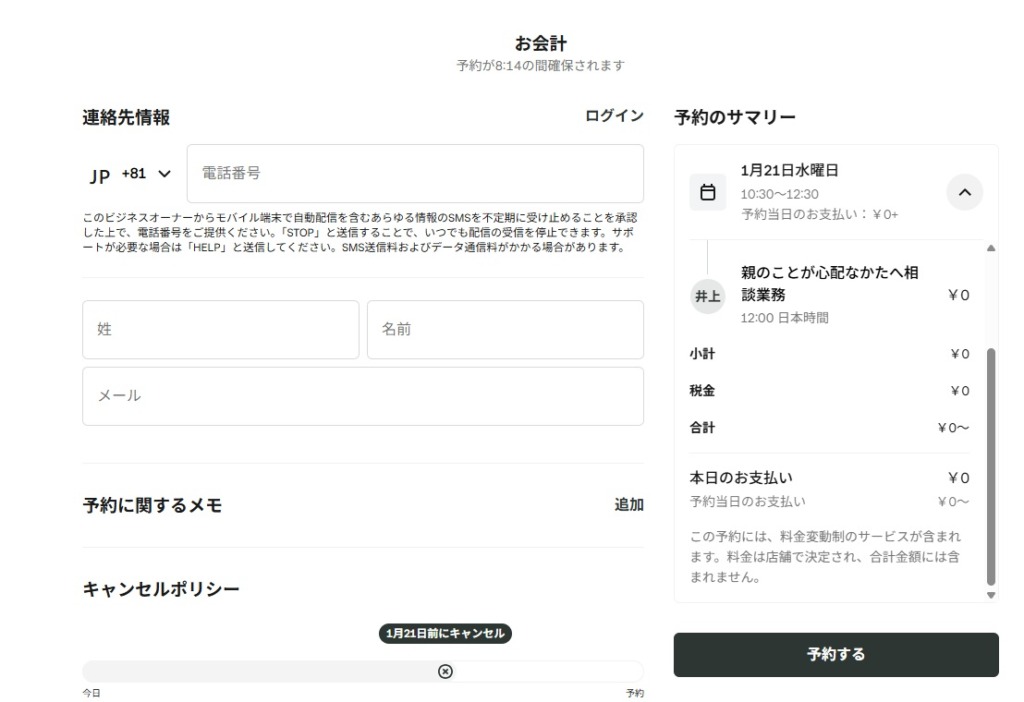1024x702 pixels.
Task: Click the メール email input field
Action: click(x=363, y=396)
